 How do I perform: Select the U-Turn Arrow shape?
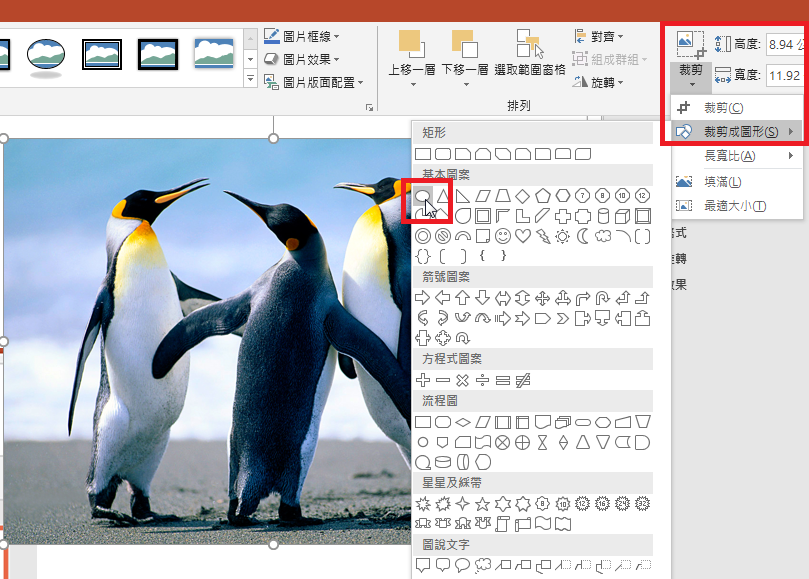coord(603,298)
